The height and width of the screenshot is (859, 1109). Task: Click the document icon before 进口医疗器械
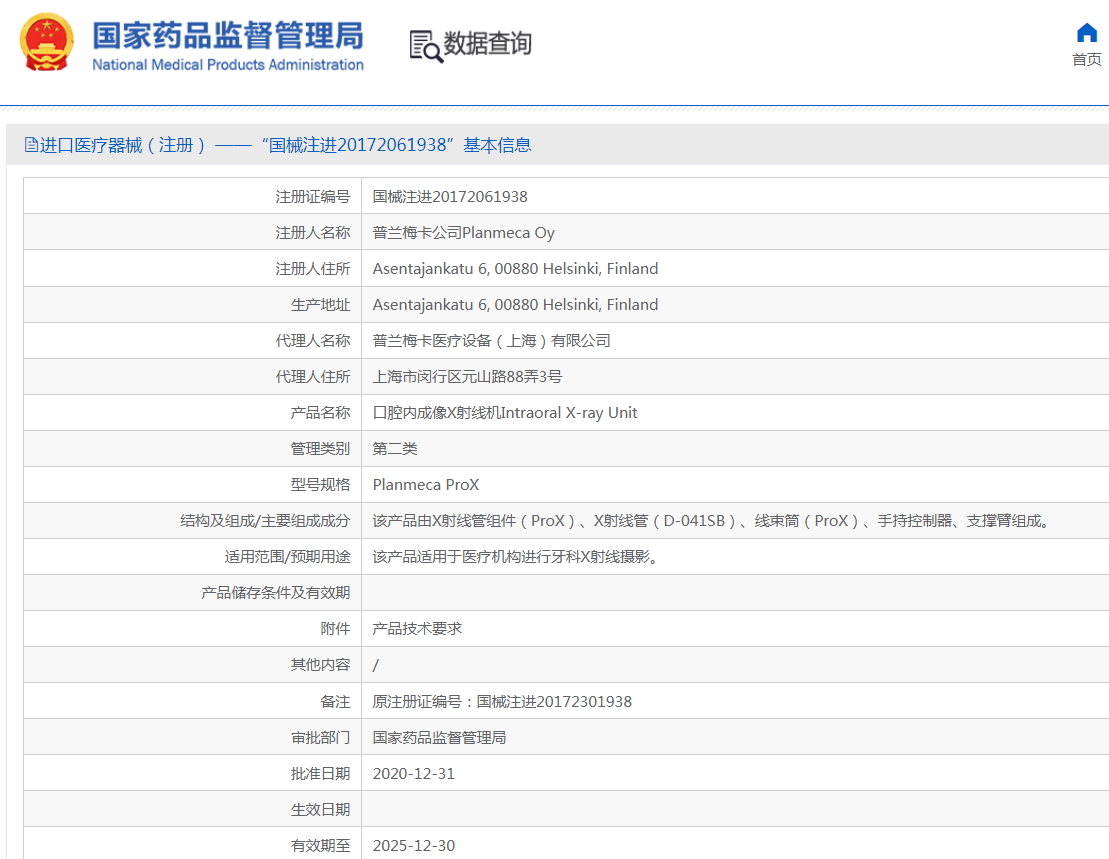[x=31, y=145]
